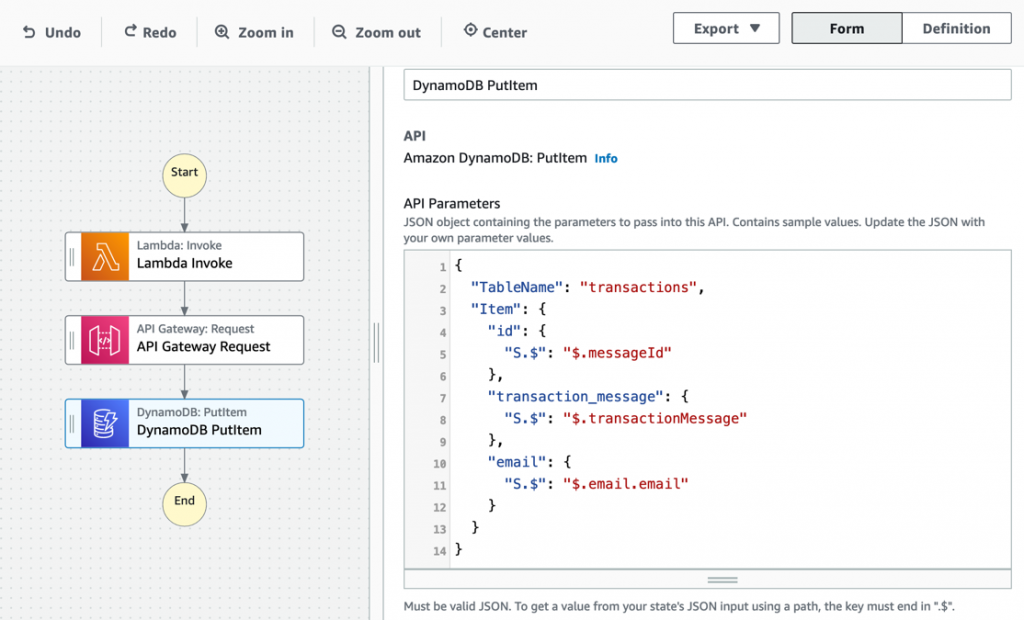The width and height of the screenshot is (1024, 620).
Task: Edit the state name field DynamoDB PutItem
Action: pos(707,85)
